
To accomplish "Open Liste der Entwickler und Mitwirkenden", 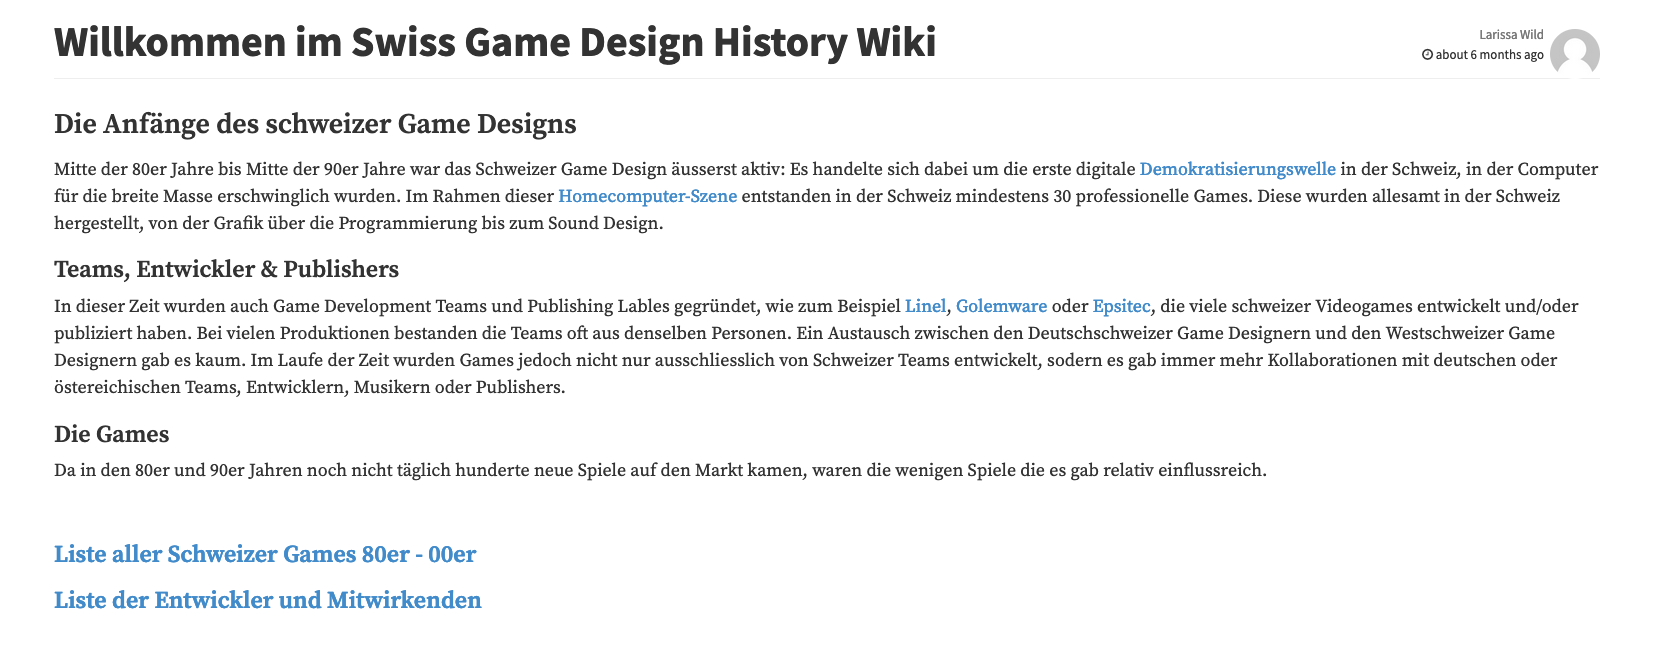I will pyautogui.click(x=268, y=600).
